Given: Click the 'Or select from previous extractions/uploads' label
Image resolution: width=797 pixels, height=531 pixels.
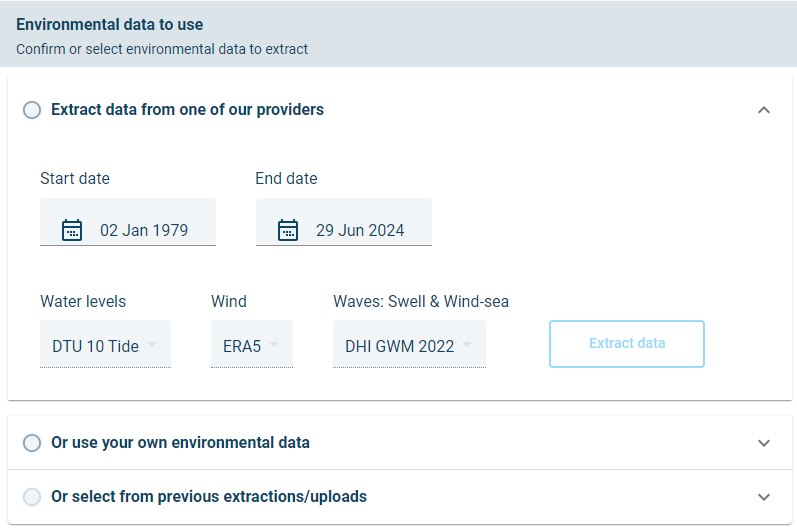Looking at the screenshot, I should point(209,497).
